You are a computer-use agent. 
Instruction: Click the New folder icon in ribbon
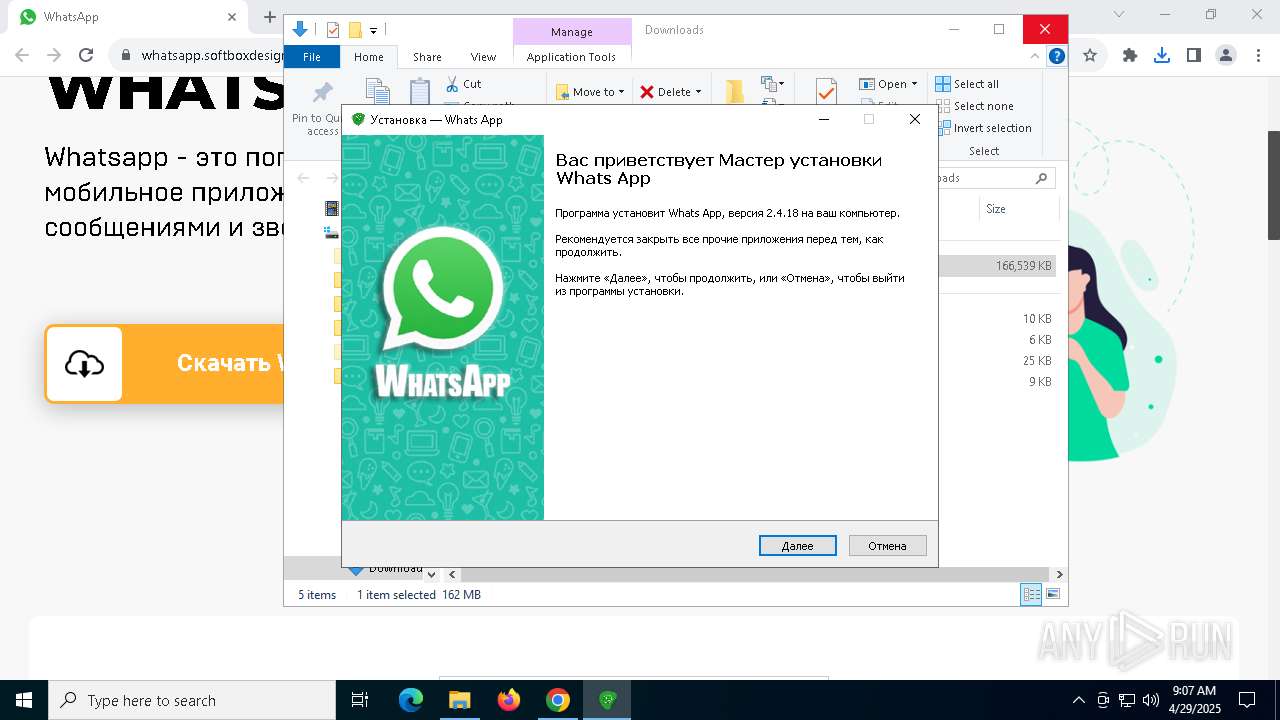click(x=735, y=91)
